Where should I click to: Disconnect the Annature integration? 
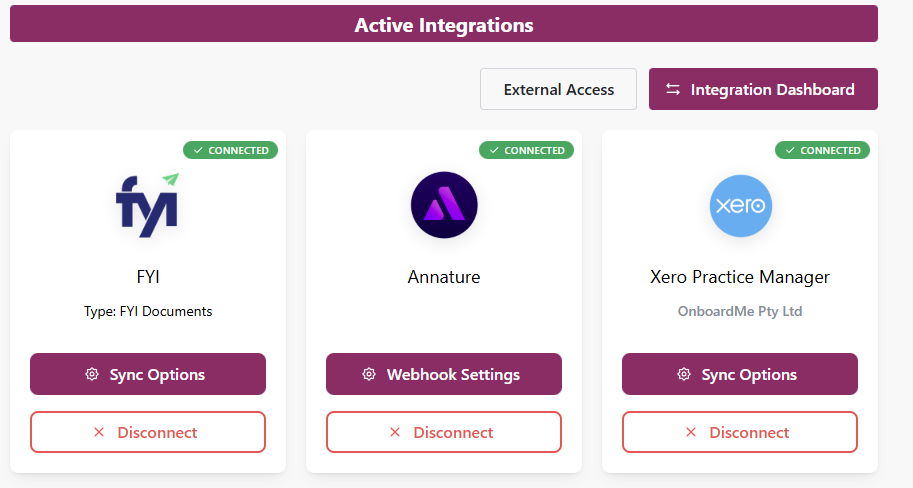[444, 432]
